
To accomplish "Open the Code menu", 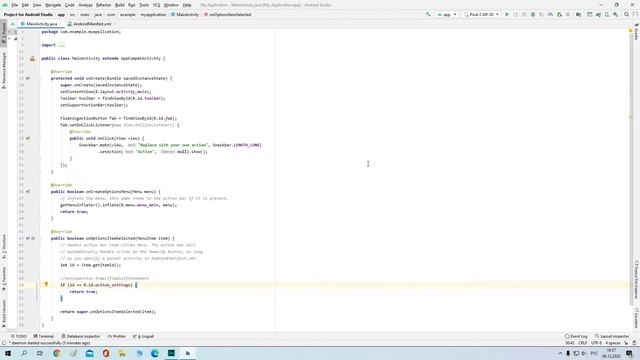I will pos(70,5).
